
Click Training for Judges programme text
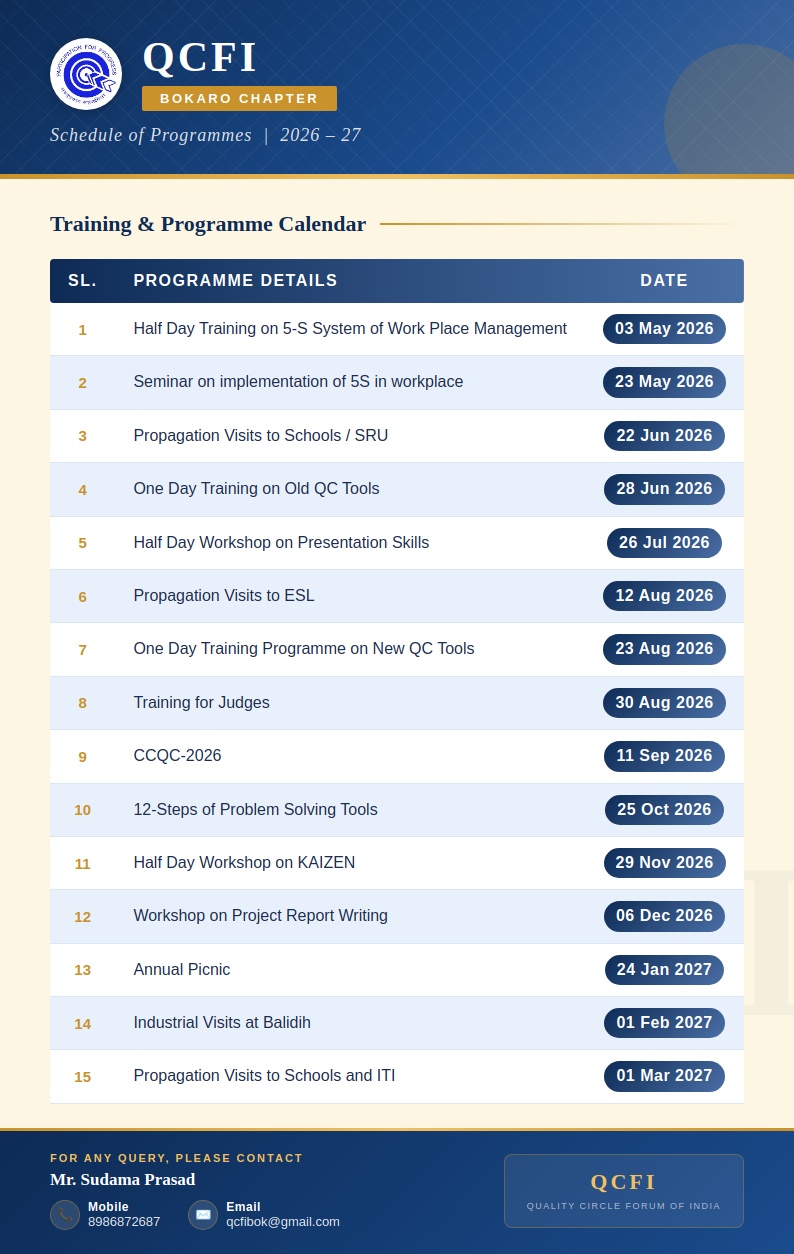[x=201, y=703]
